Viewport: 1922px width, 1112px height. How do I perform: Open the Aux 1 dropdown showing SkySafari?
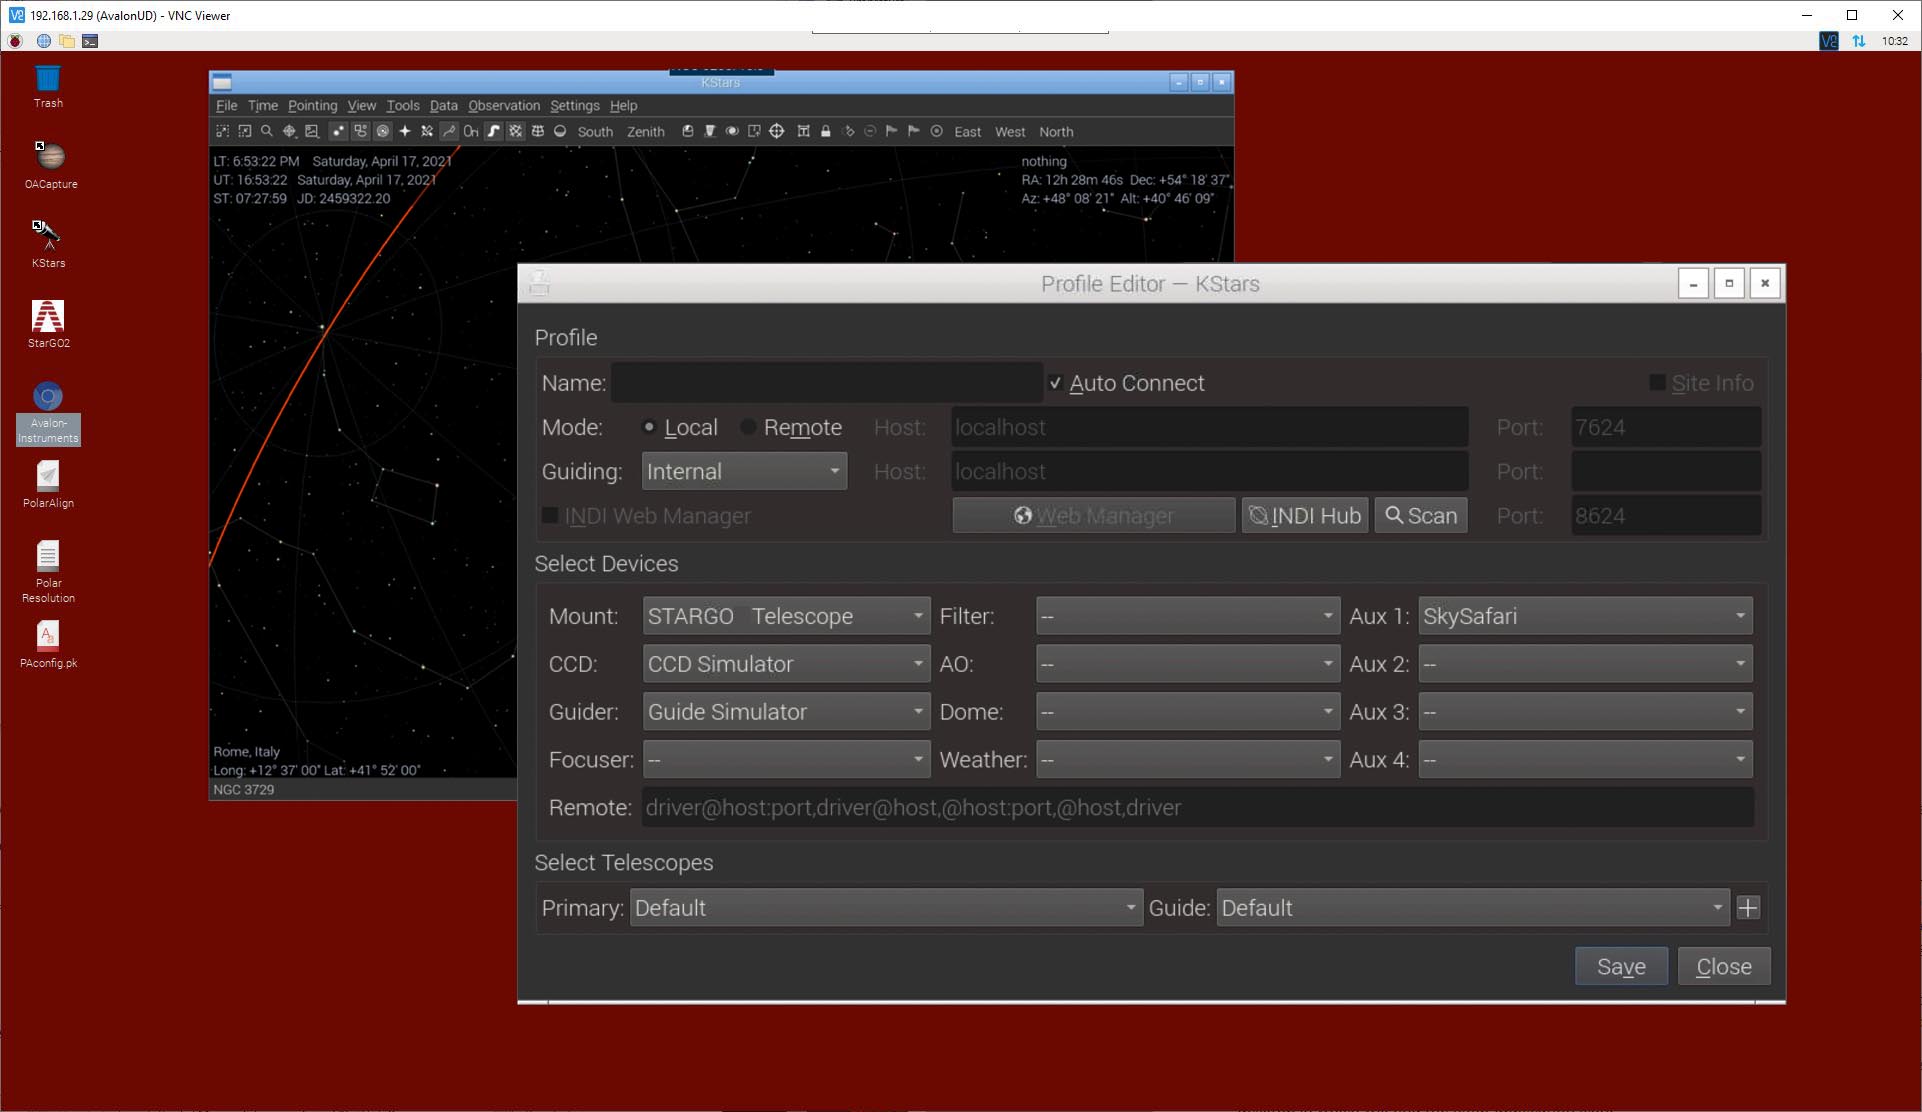[1585, 616]
